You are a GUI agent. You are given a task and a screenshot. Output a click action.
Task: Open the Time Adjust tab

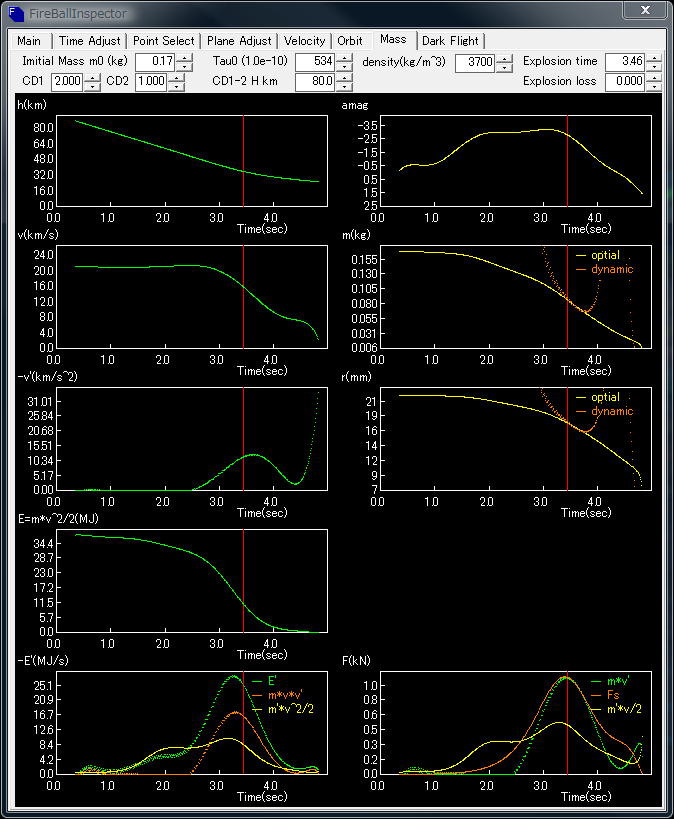89,41
